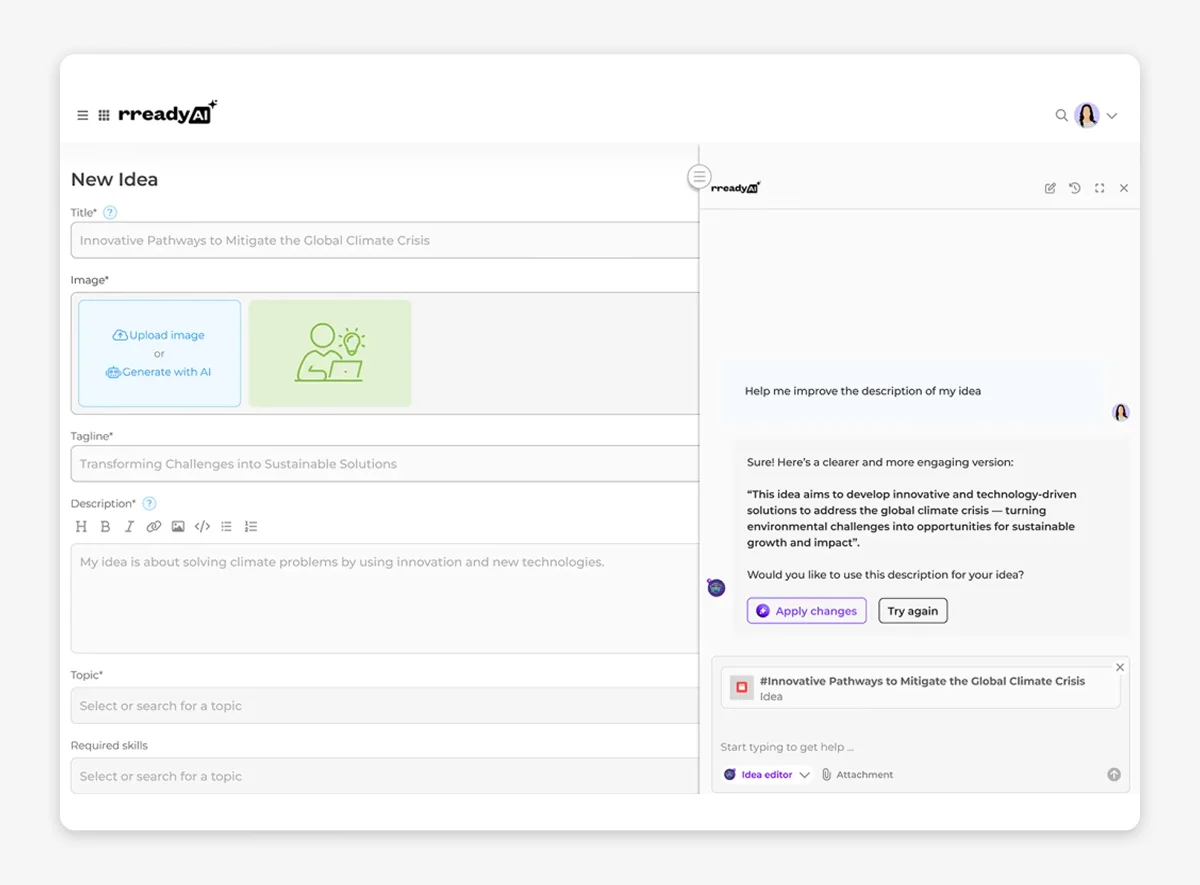
Task: Insert numbered list in description
Action: [251, 526]
